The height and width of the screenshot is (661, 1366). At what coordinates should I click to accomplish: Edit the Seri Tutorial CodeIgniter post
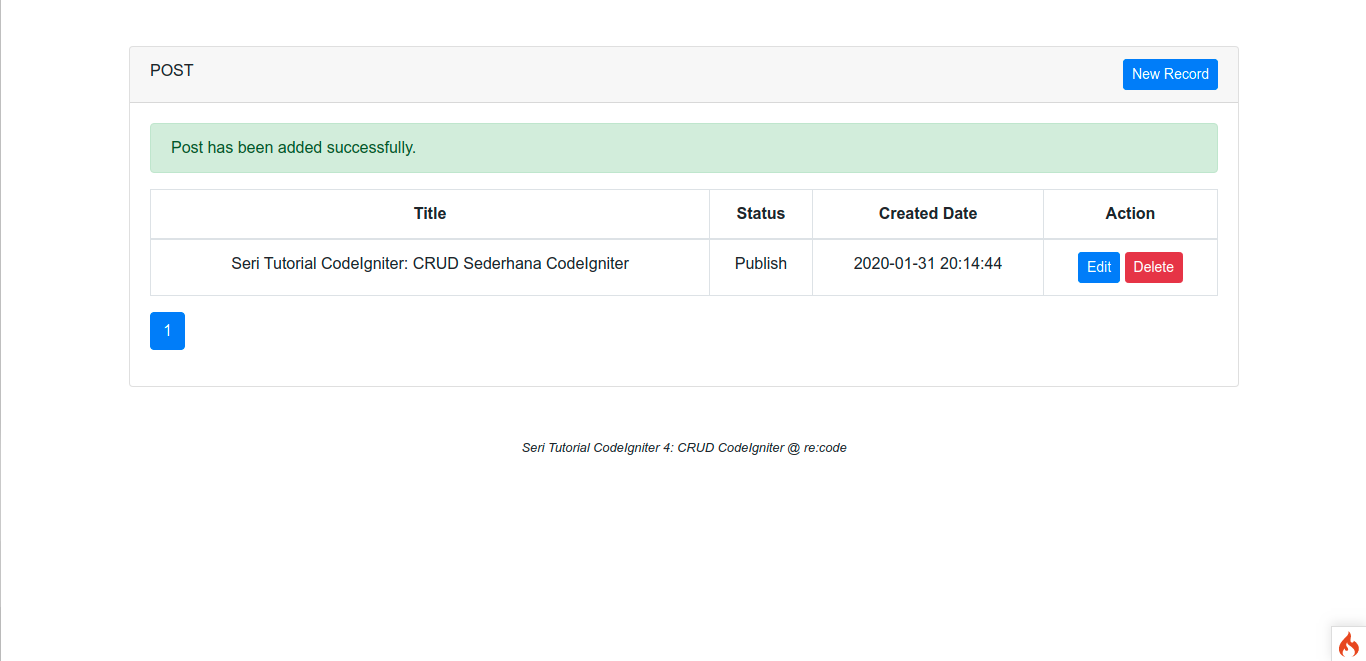pos(1098,267)
